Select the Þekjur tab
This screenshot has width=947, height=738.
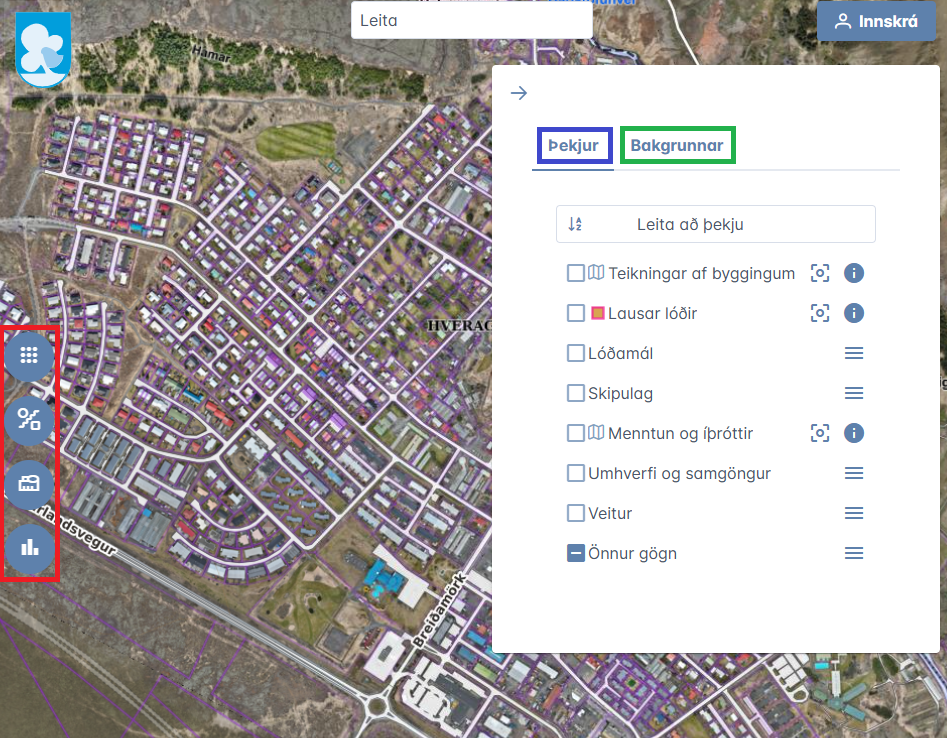(x=573, y=146)
